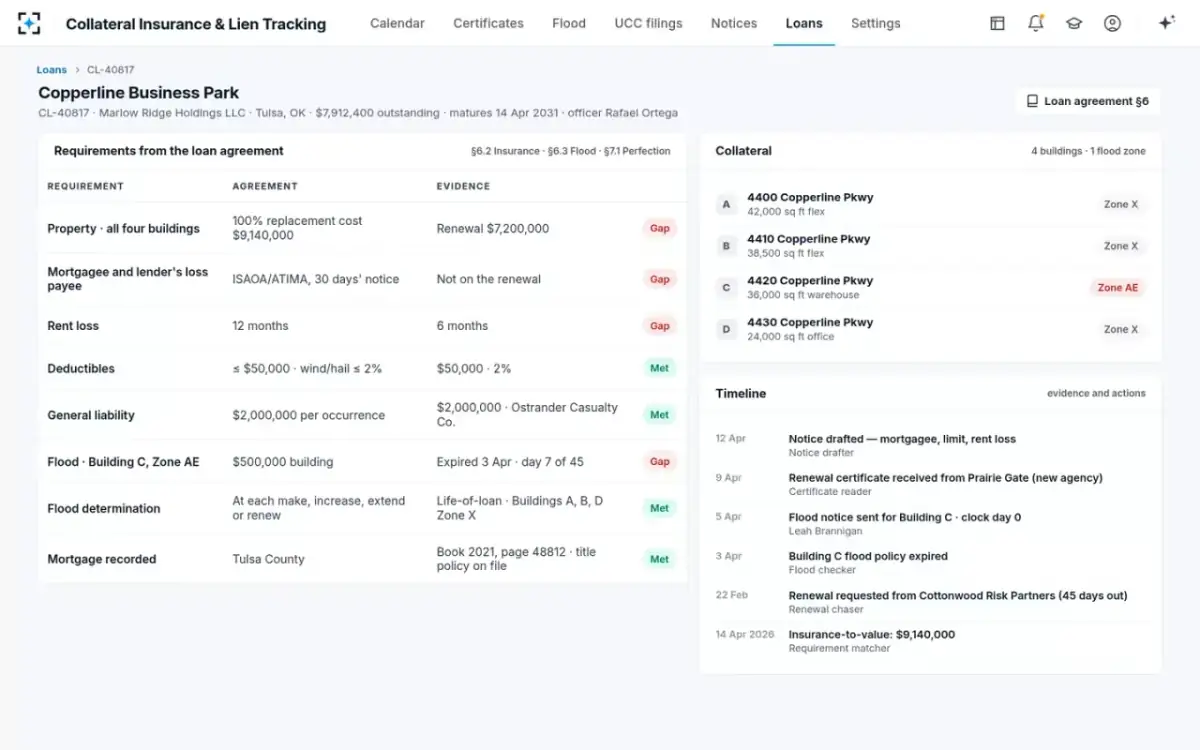Select the Loans tab
Screen dimensions: 1200x750
click(x=804, y=23)
